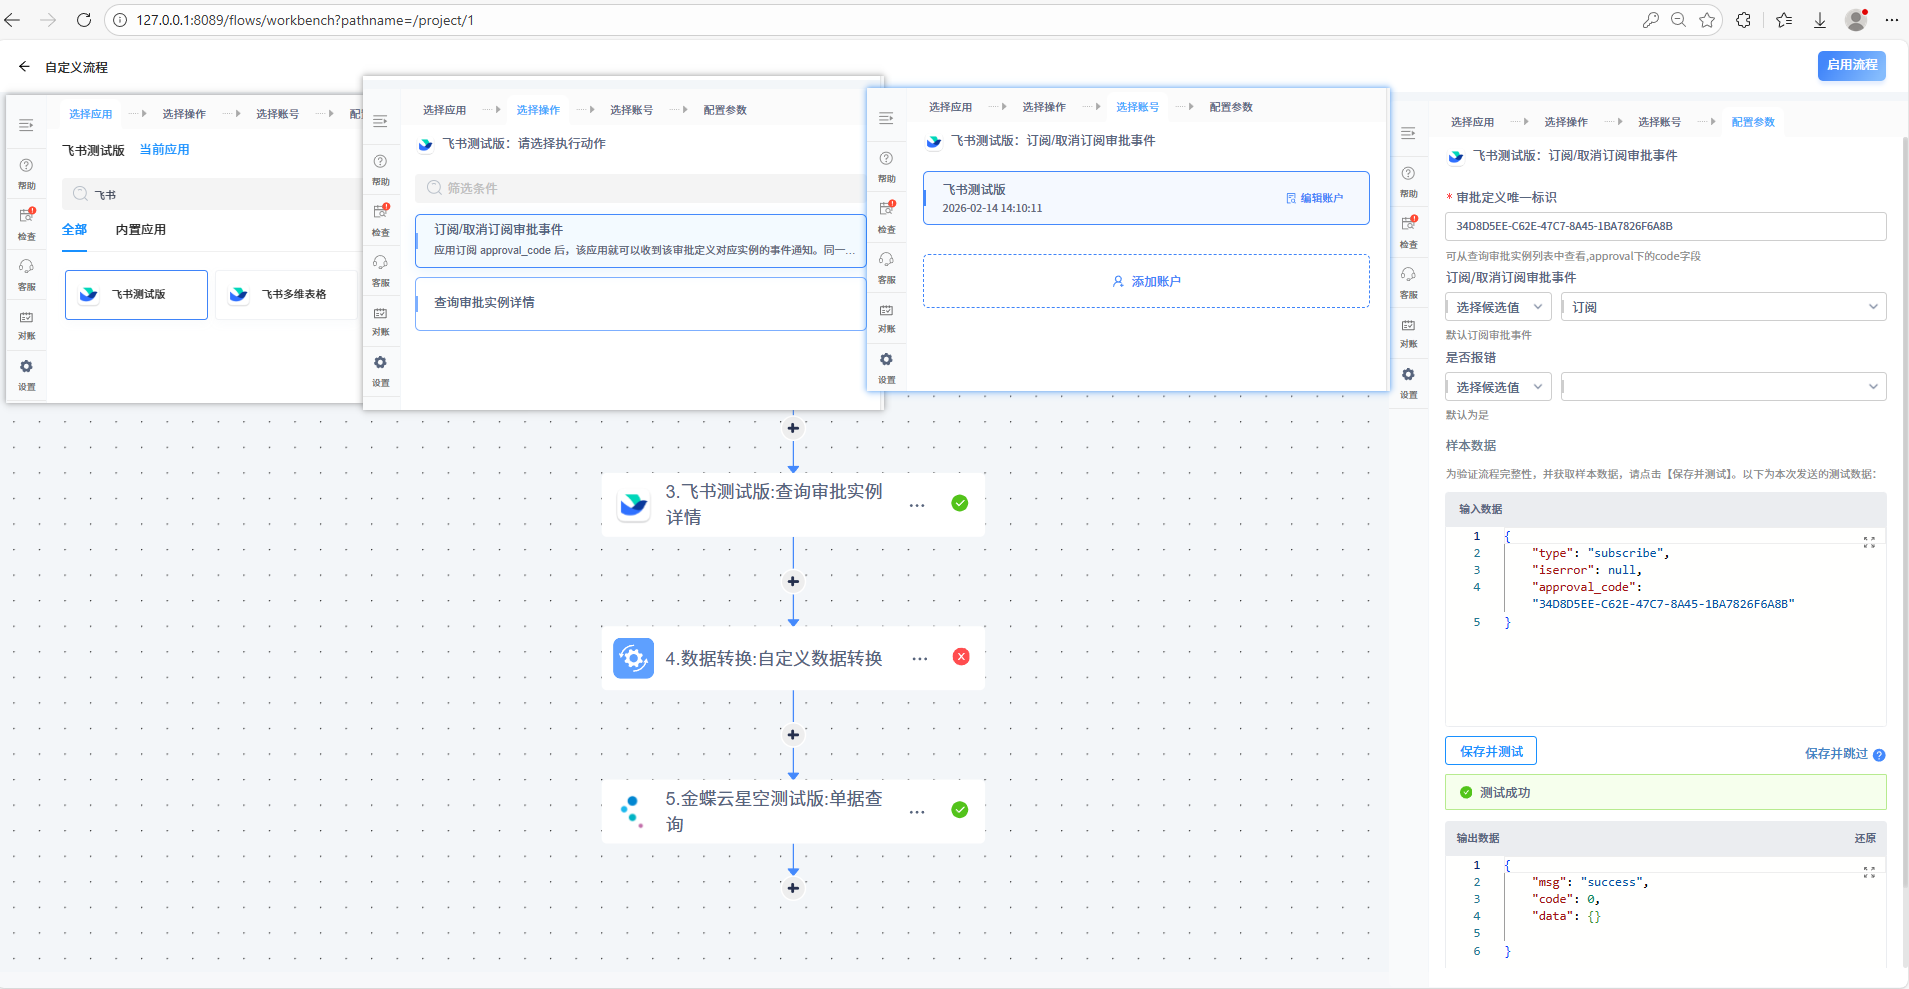This screenshot has width=1909, height=989.
Task: Click the 数据转换 gear icon on step 4
Action: pos(633,658)
